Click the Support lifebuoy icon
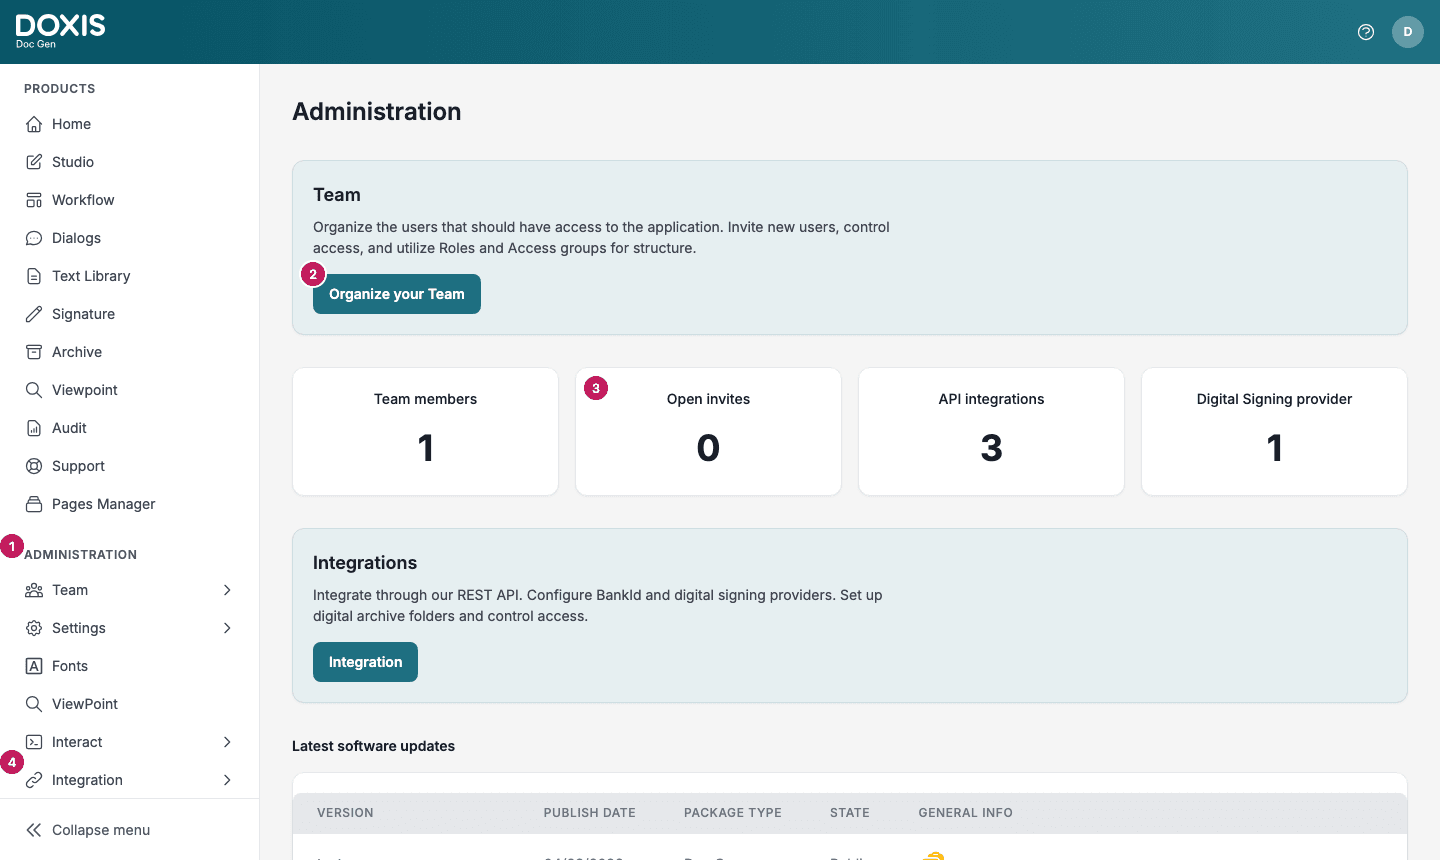Viewport: 1440px width, 860px height. click(x=34, y=466)
